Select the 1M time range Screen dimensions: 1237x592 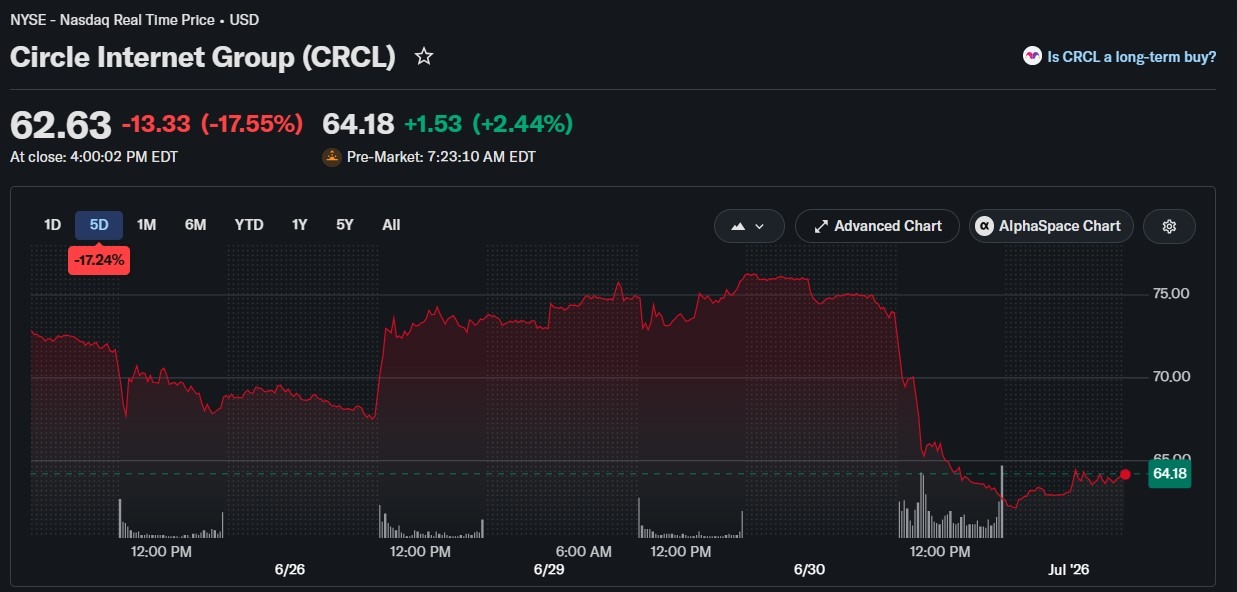coord(147,225)
